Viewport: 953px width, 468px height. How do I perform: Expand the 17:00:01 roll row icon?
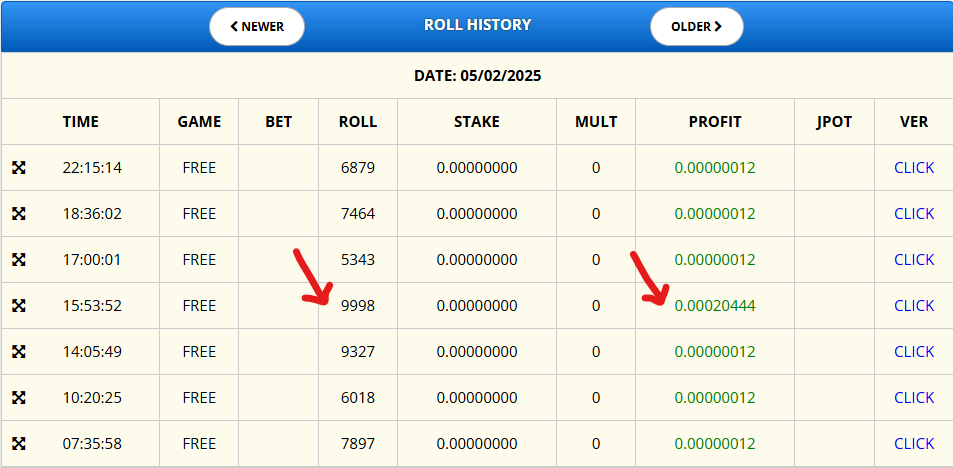19,260
